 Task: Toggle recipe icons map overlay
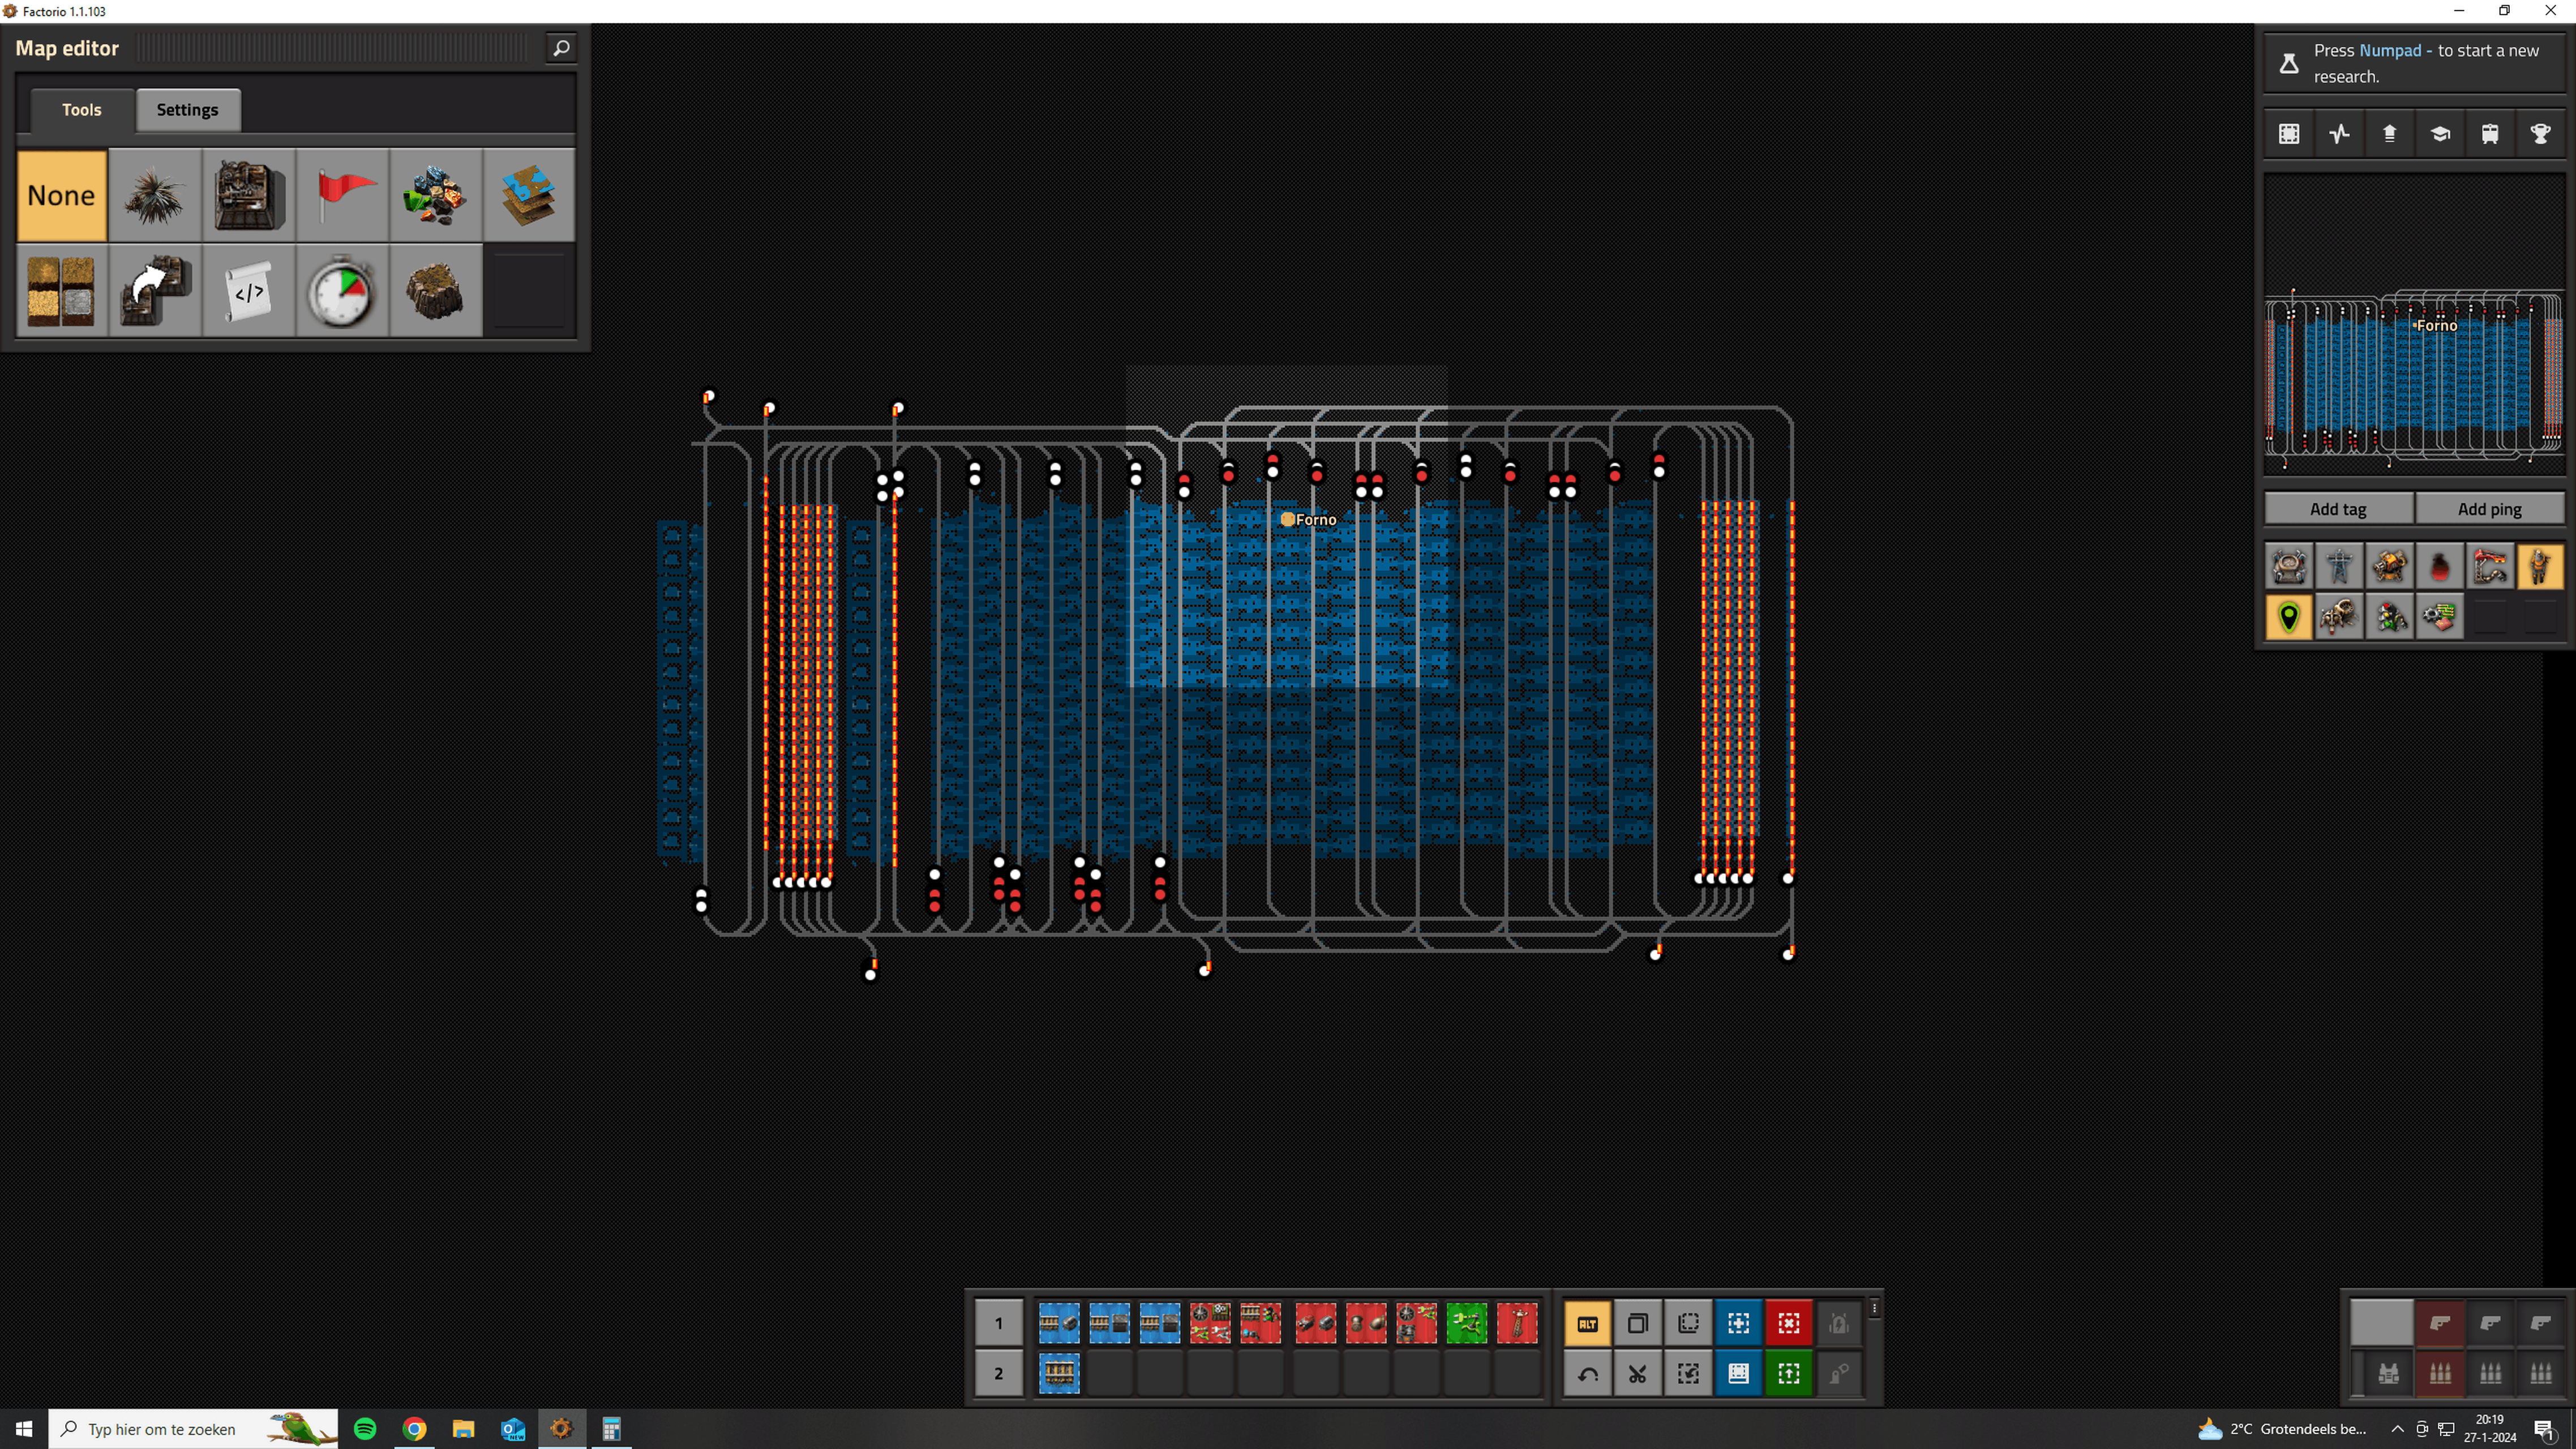[2440, 617]
